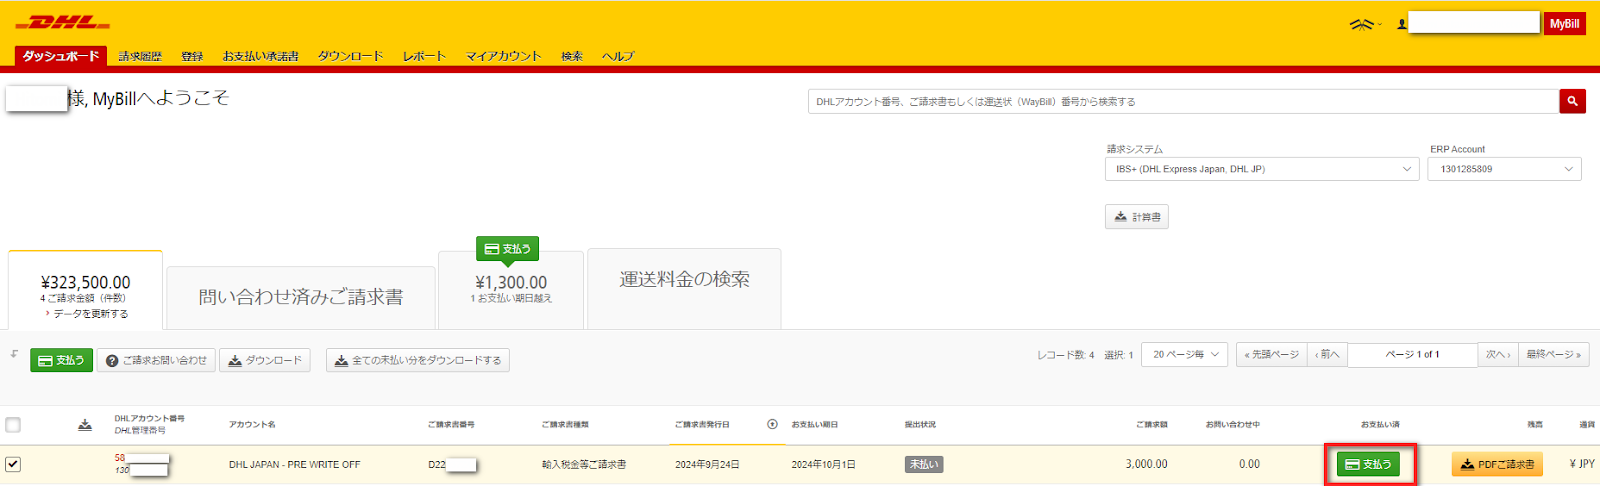The image size is (1600, 486).
Task: Open the 20 ページ毎 page size dropdown
Action: coord(1186,355)
